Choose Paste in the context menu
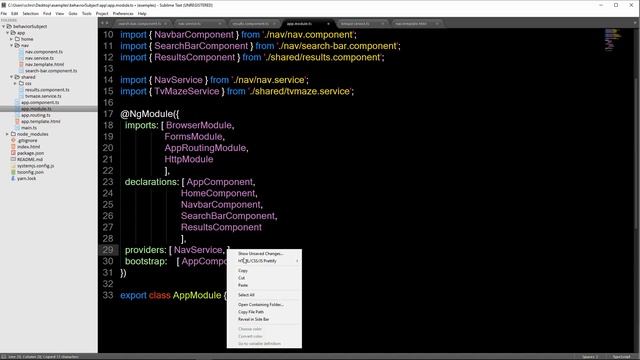640x360 pixels. click(264, 285)
